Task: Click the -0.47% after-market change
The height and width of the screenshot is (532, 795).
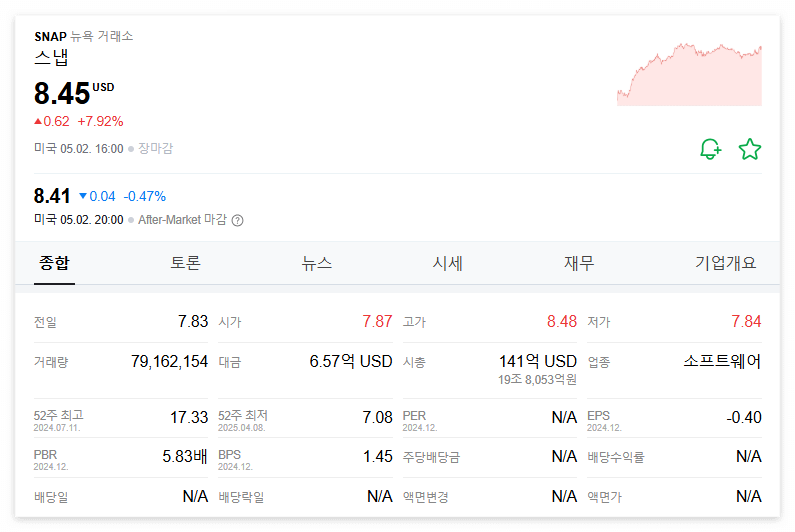Action: click(144, 196)
